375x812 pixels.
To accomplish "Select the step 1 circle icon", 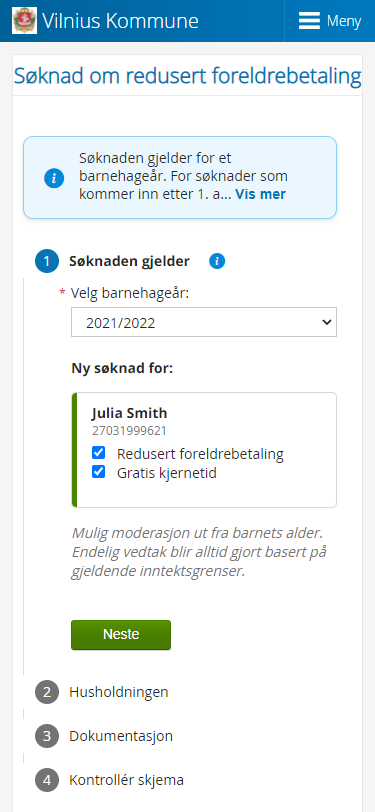I will coord(47,262).
